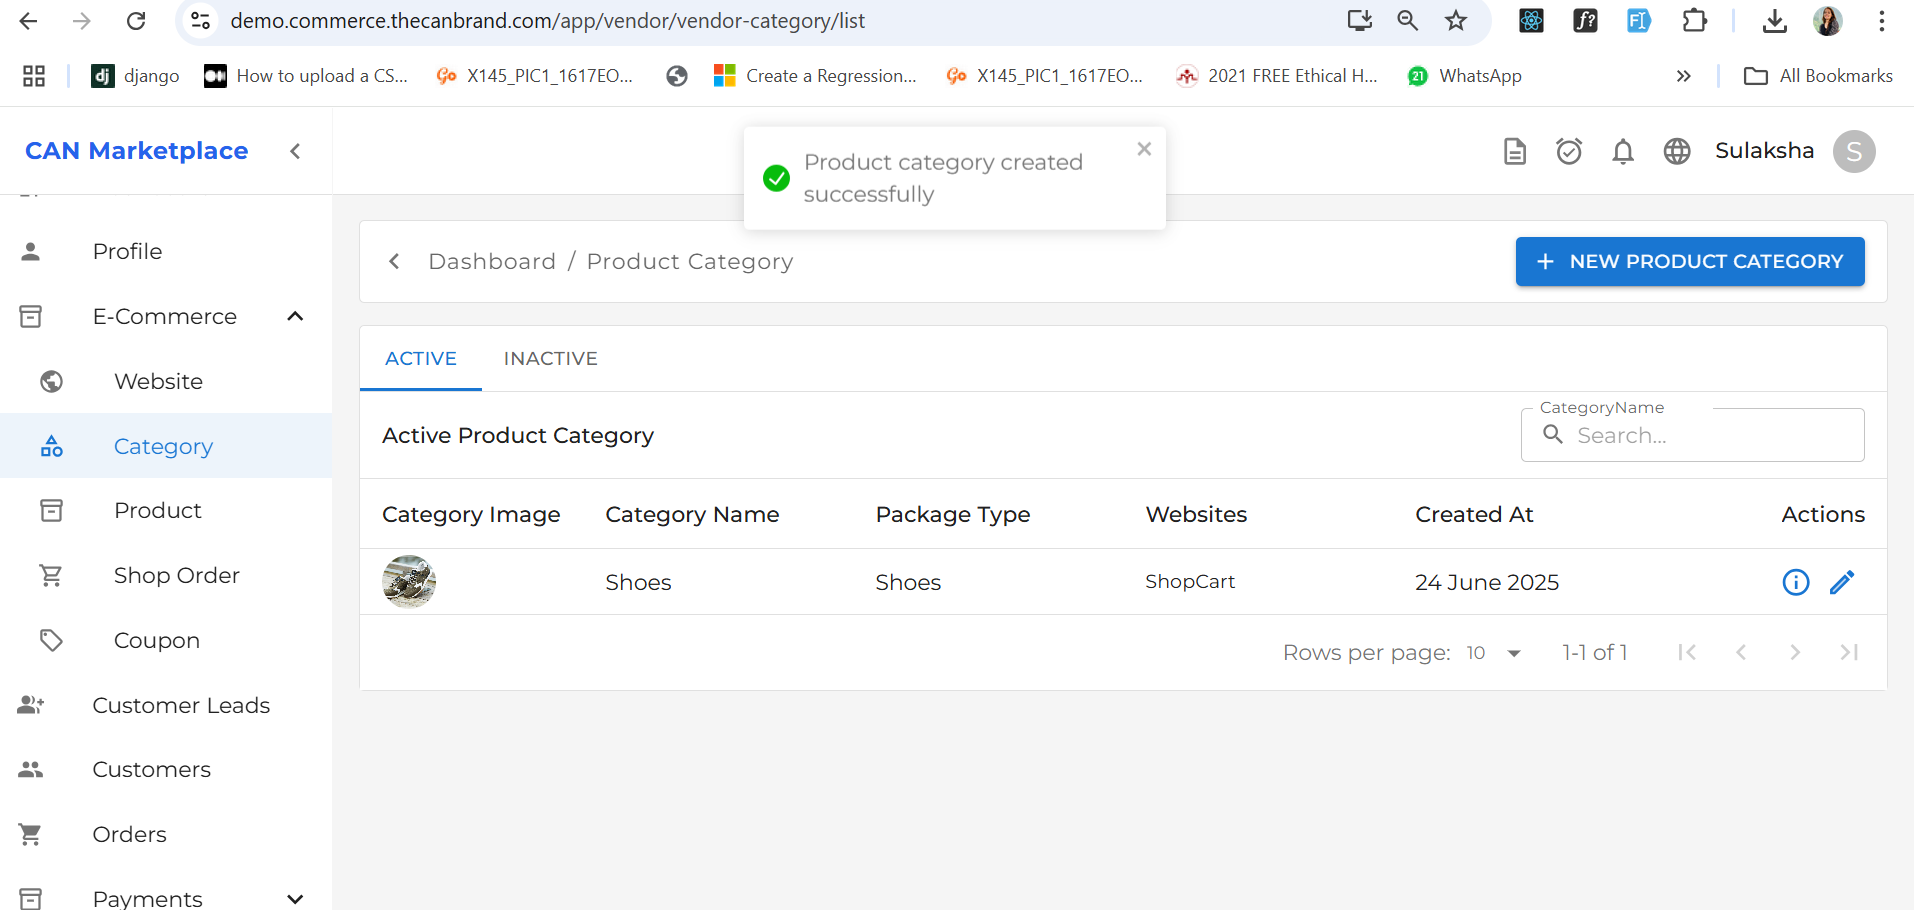Click the Dashboard breadcrumb link
Screen dimensions: 1914x910
[492, 261]
